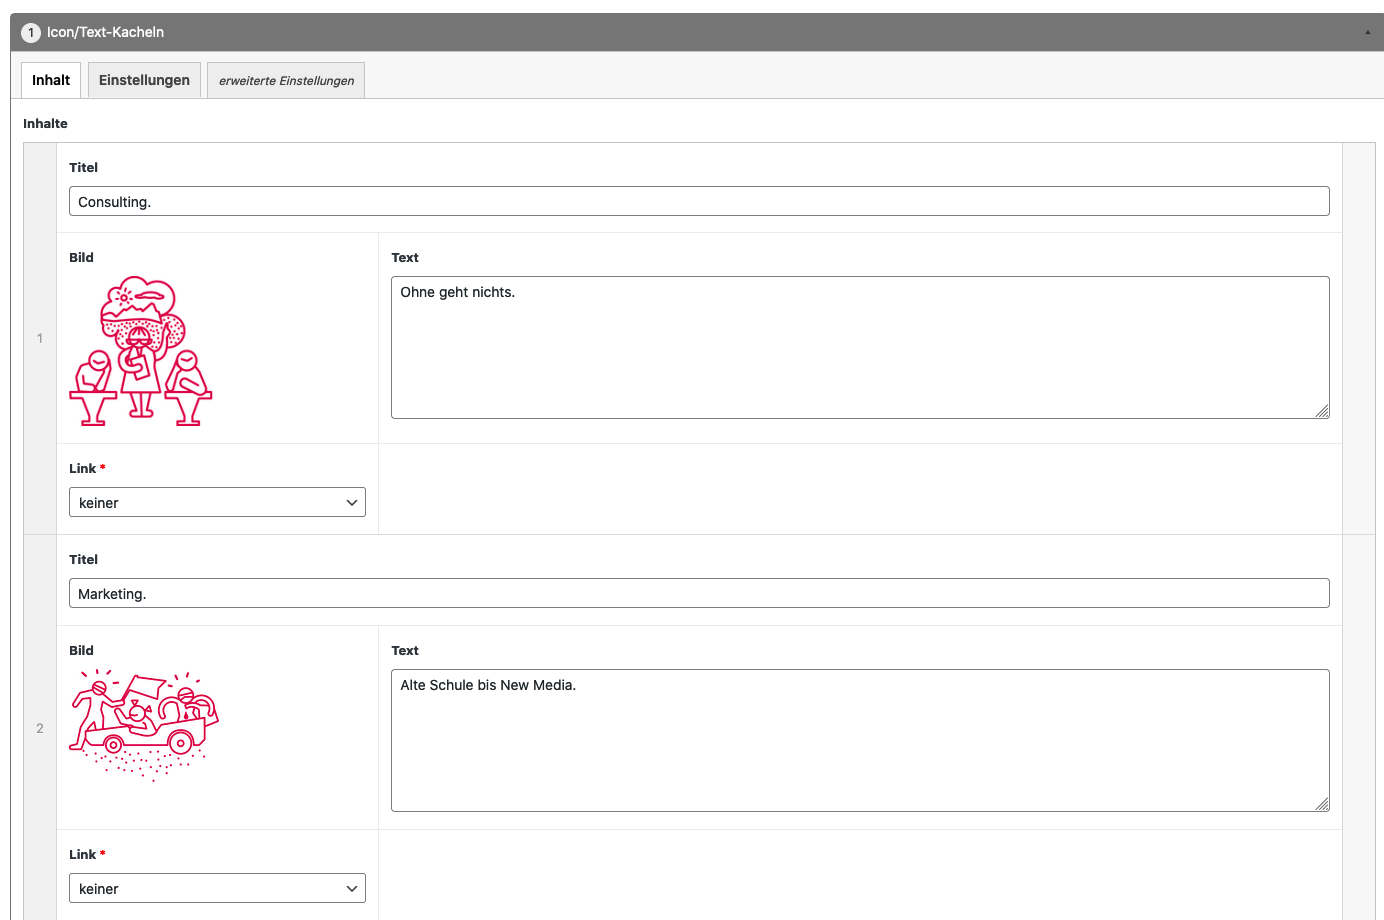
Task: Click the Titel field containing Marketing.
Action: 698,593
